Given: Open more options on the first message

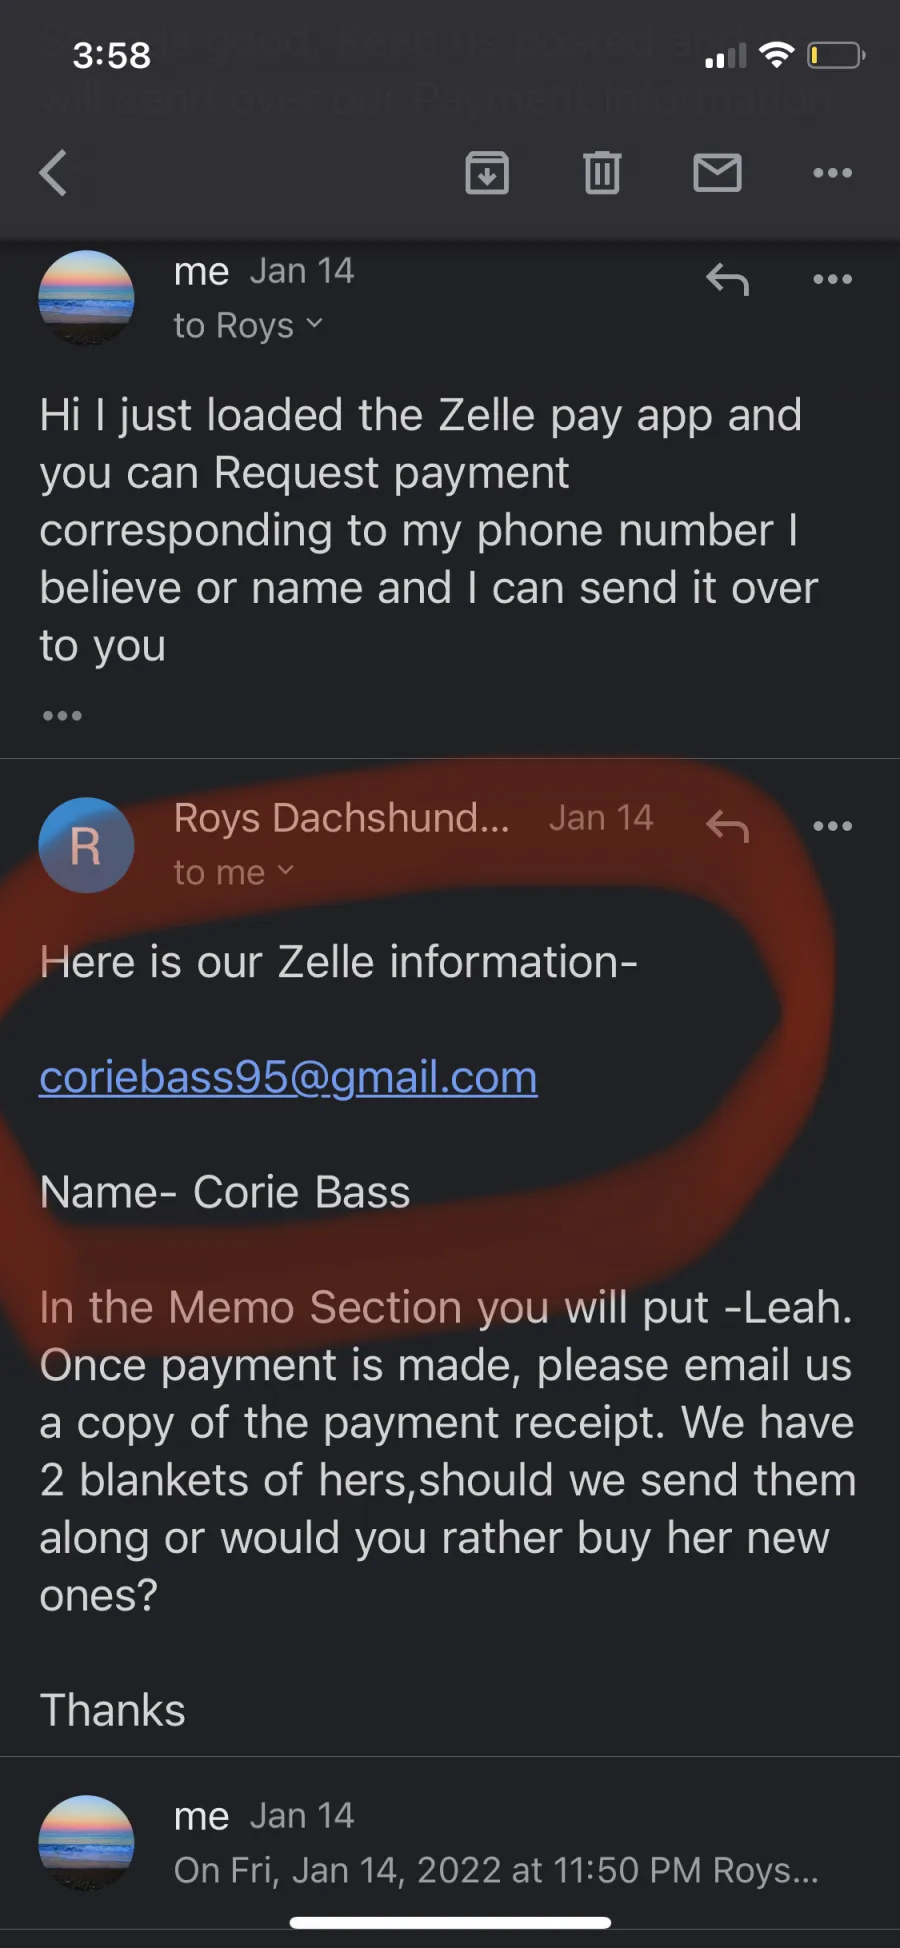Looking at the screenshot, I should coord(832,279).
